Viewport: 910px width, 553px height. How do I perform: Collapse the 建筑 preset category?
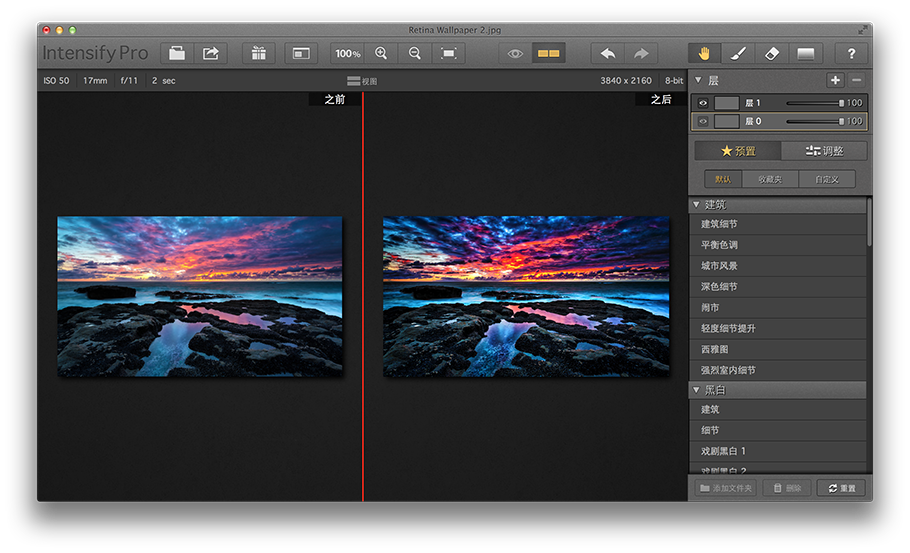point(696,205)
